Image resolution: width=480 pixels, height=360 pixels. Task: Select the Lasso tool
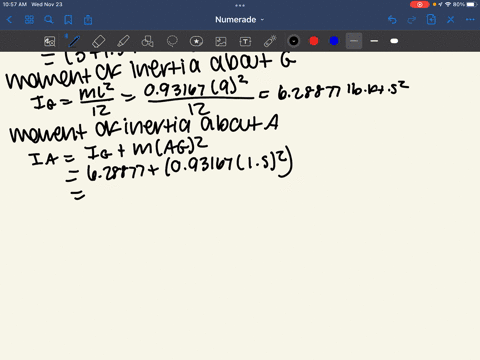click(172, 41)
